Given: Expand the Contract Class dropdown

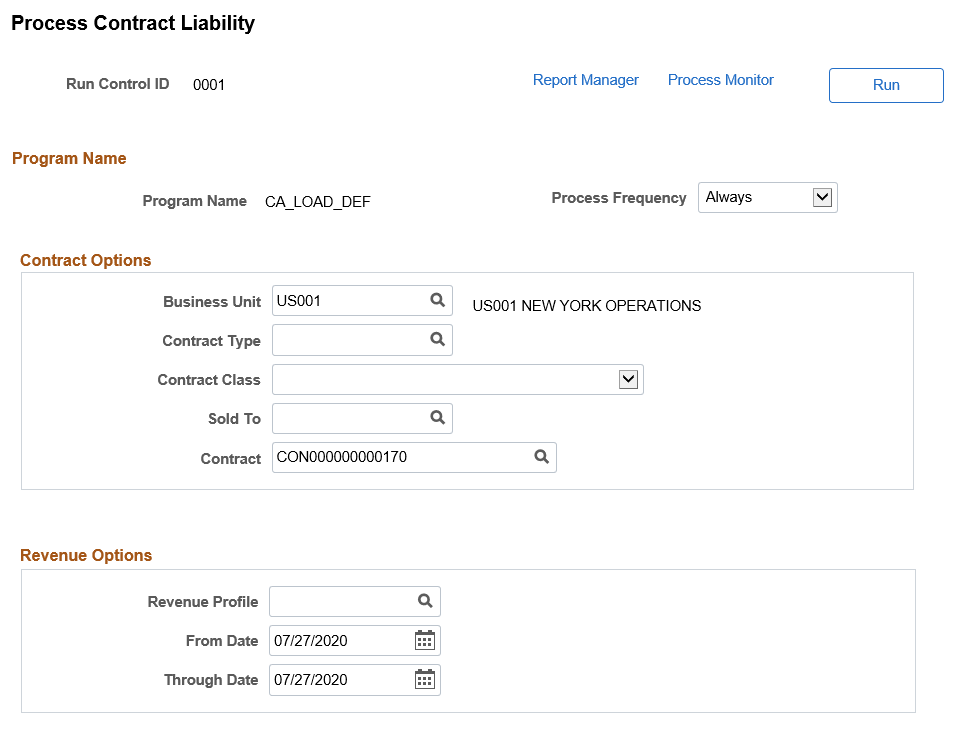Looking at the screenshot, I should 630,379.
